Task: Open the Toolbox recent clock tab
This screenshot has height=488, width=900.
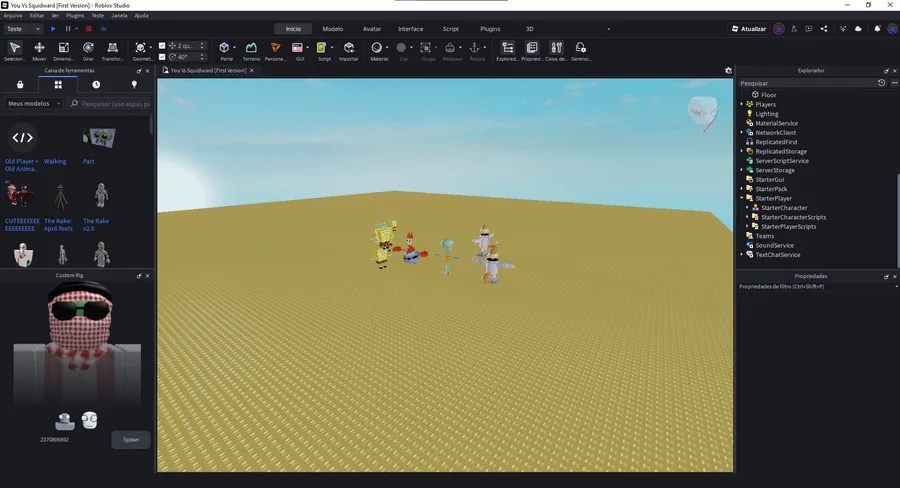Action: [x=96, y=84]
